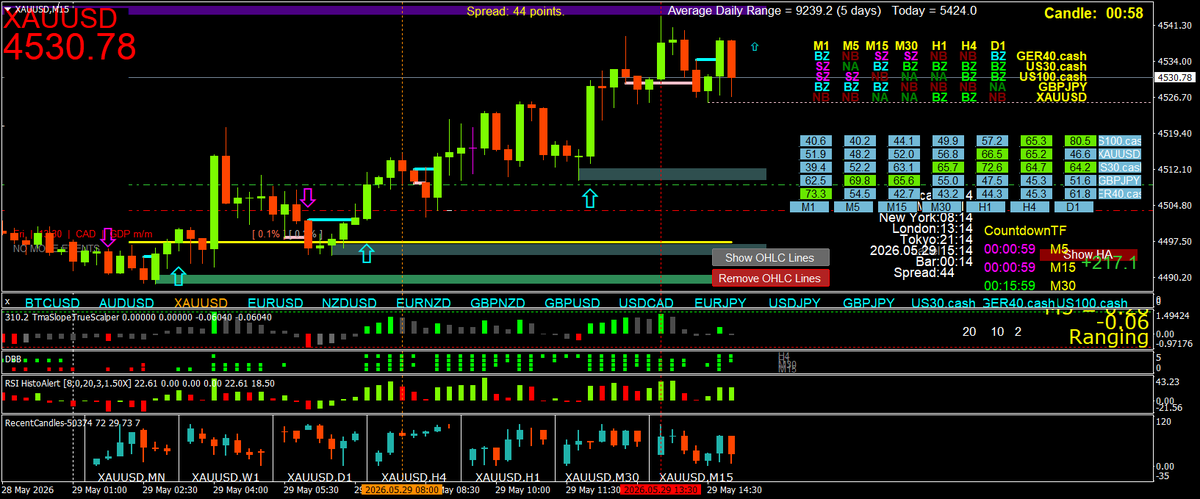
Task: Open the GBPUSD symbol button
Action: [x=572, y=302]
